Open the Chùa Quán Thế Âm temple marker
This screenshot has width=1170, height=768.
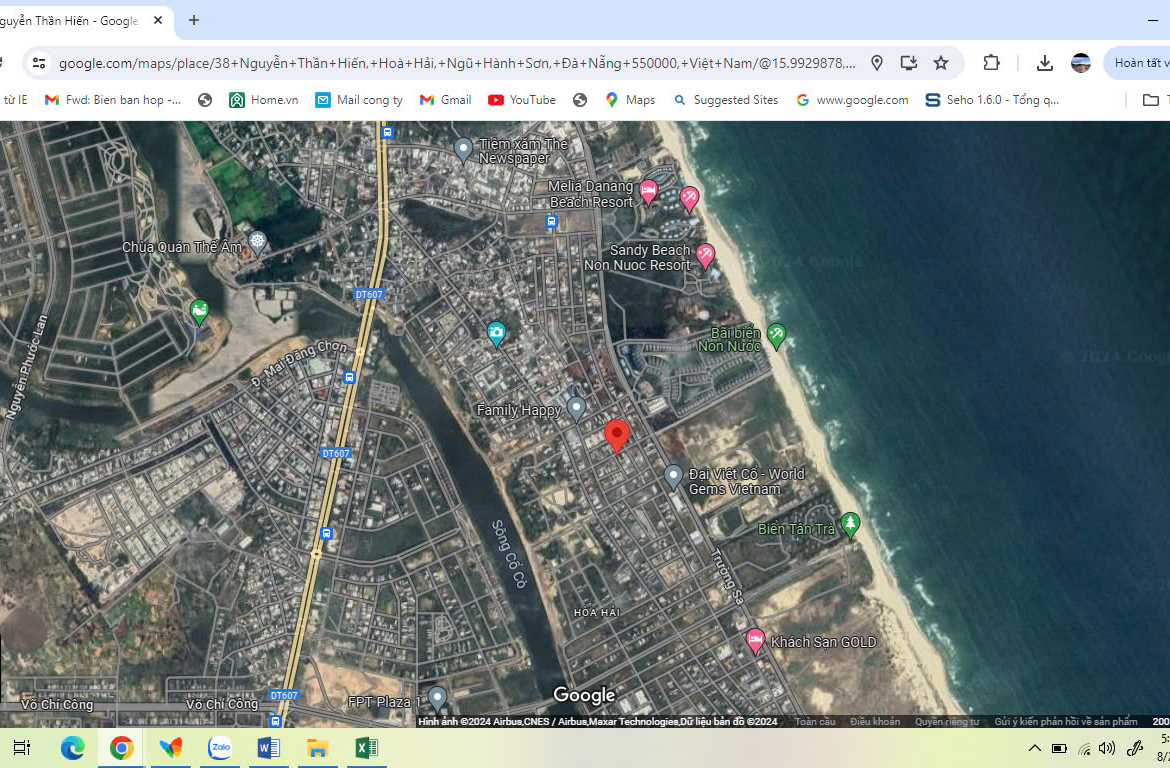click(x=257, y=241)
